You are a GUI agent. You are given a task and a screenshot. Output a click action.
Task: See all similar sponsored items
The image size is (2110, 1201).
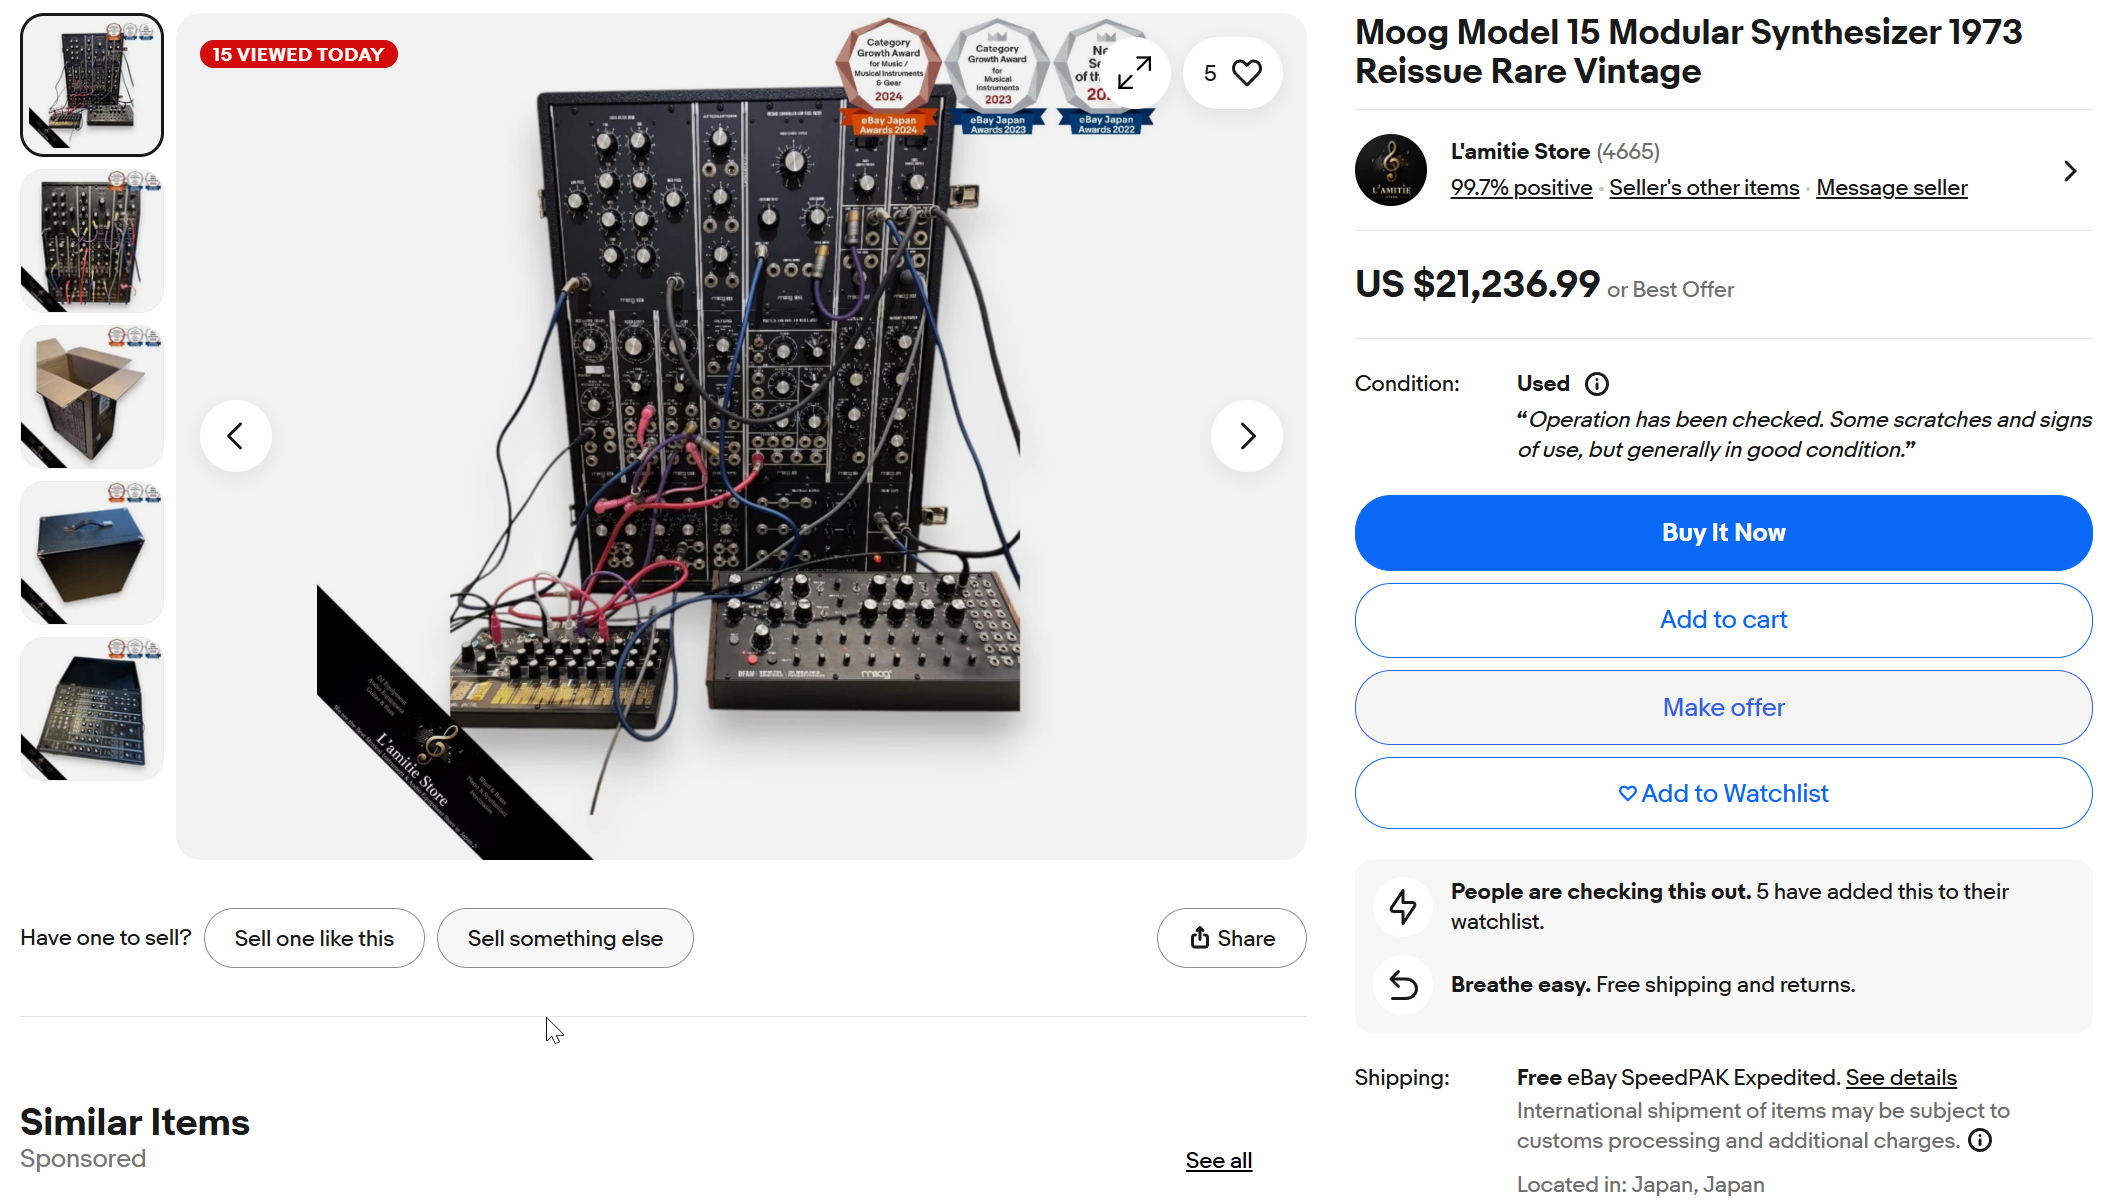1218,1161
